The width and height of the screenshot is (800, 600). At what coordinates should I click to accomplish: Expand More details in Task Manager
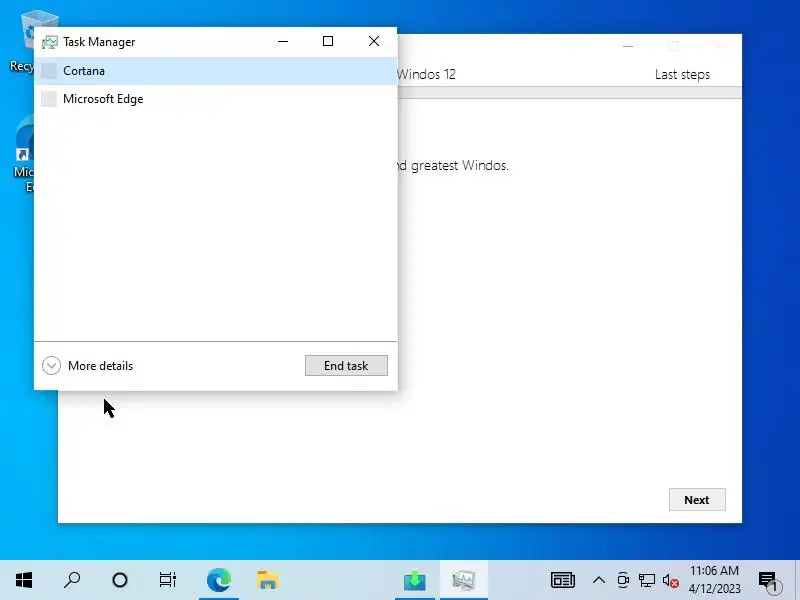(88, 366)
